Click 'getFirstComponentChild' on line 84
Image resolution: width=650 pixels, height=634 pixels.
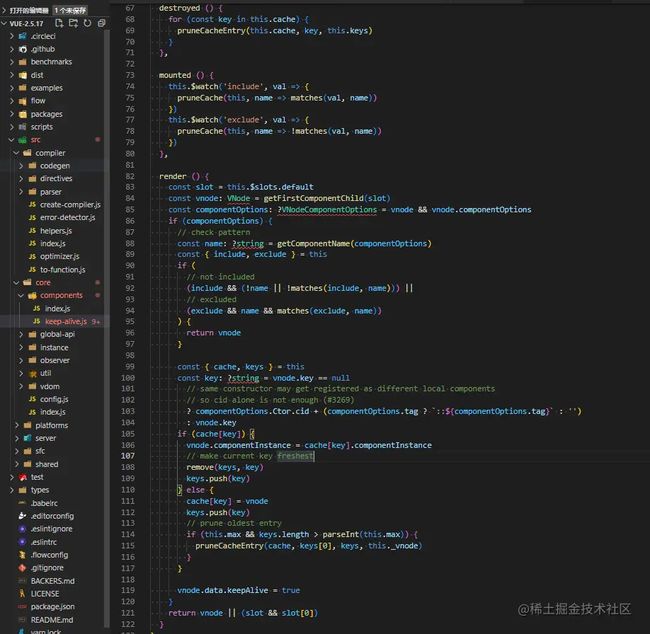[313, 199]
